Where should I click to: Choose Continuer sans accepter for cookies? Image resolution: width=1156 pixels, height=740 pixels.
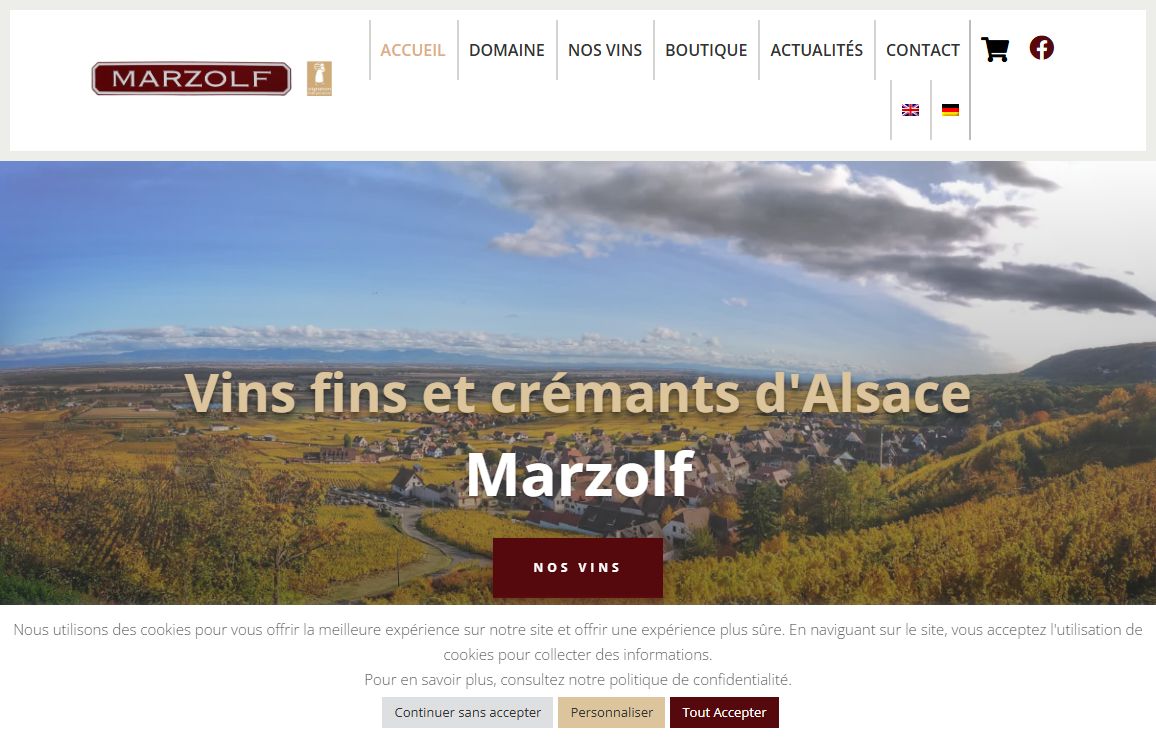point(467,713)
